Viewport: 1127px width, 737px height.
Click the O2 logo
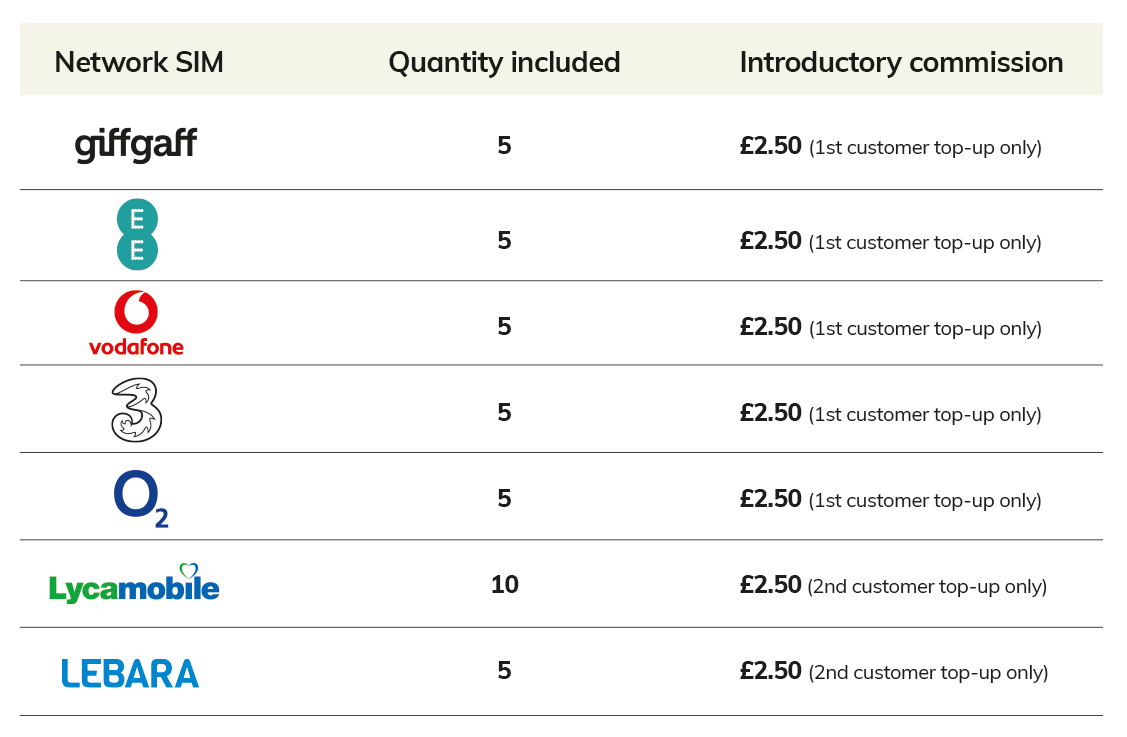tap(141, 498)
